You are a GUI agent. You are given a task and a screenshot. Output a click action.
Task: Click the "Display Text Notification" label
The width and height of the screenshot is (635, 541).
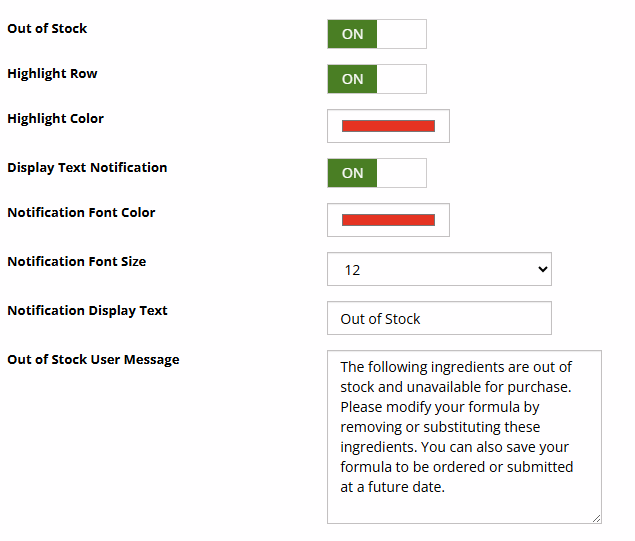coord(87,167)
